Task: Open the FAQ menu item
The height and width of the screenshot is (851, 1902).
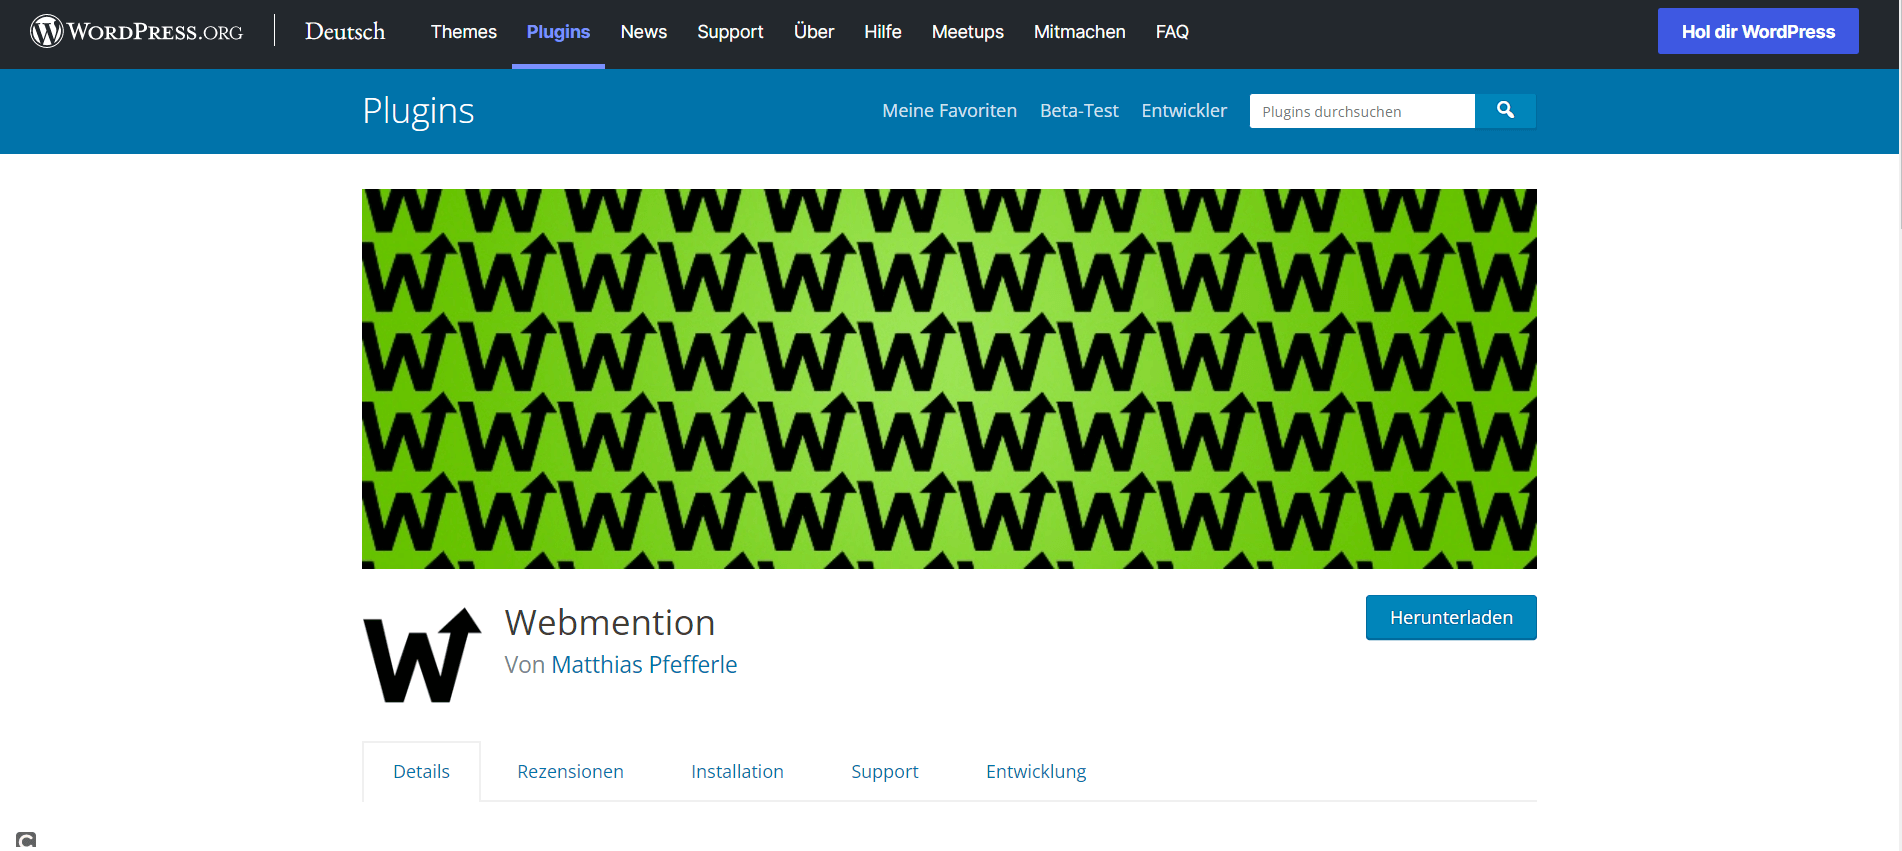Action: [x=1172, y=32]
